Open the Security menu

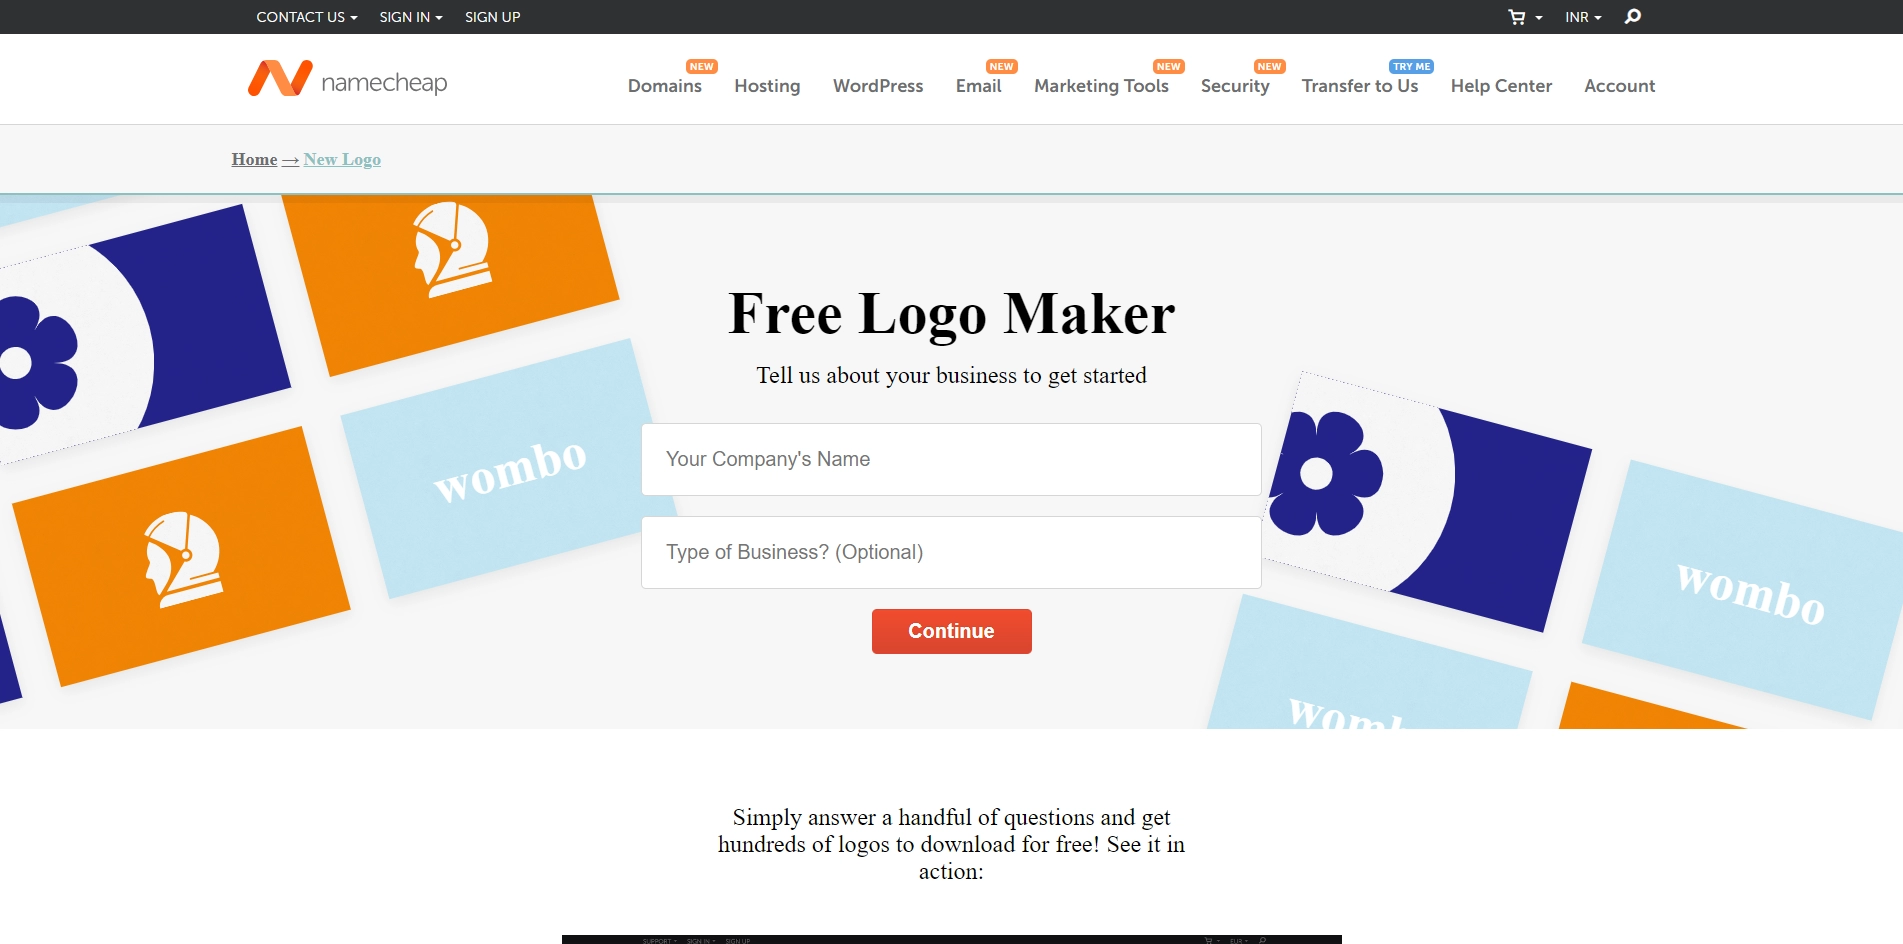point(1235,86)
